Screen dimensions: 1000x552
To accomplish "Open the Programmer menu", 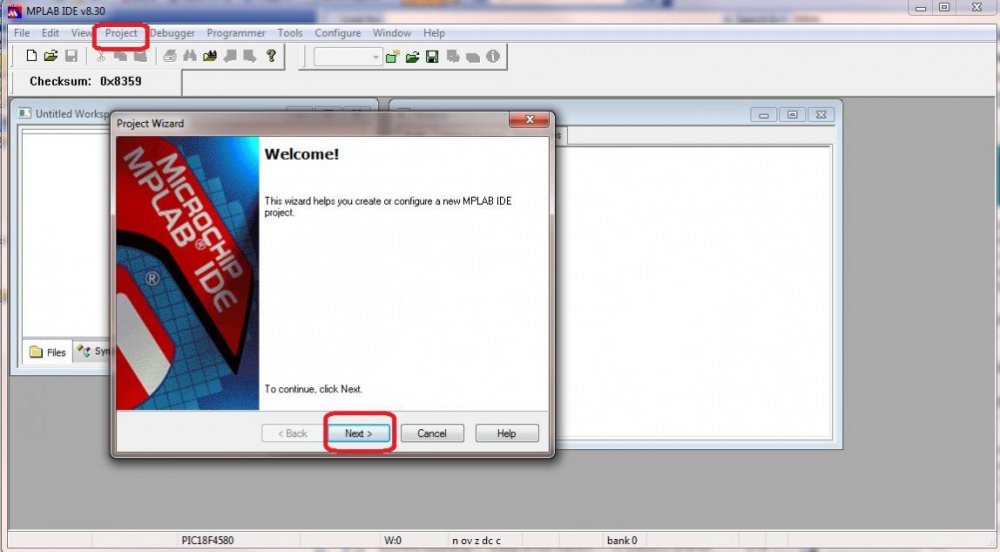I will [236, 33].
